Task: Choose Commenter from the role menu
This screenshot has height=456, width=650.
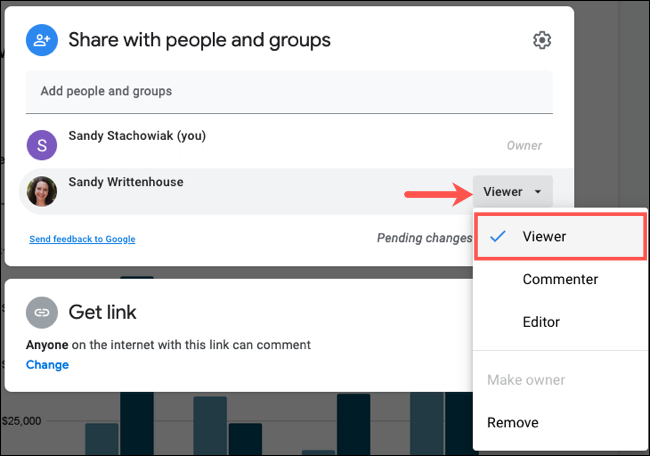Action: [x=560, y=280]
